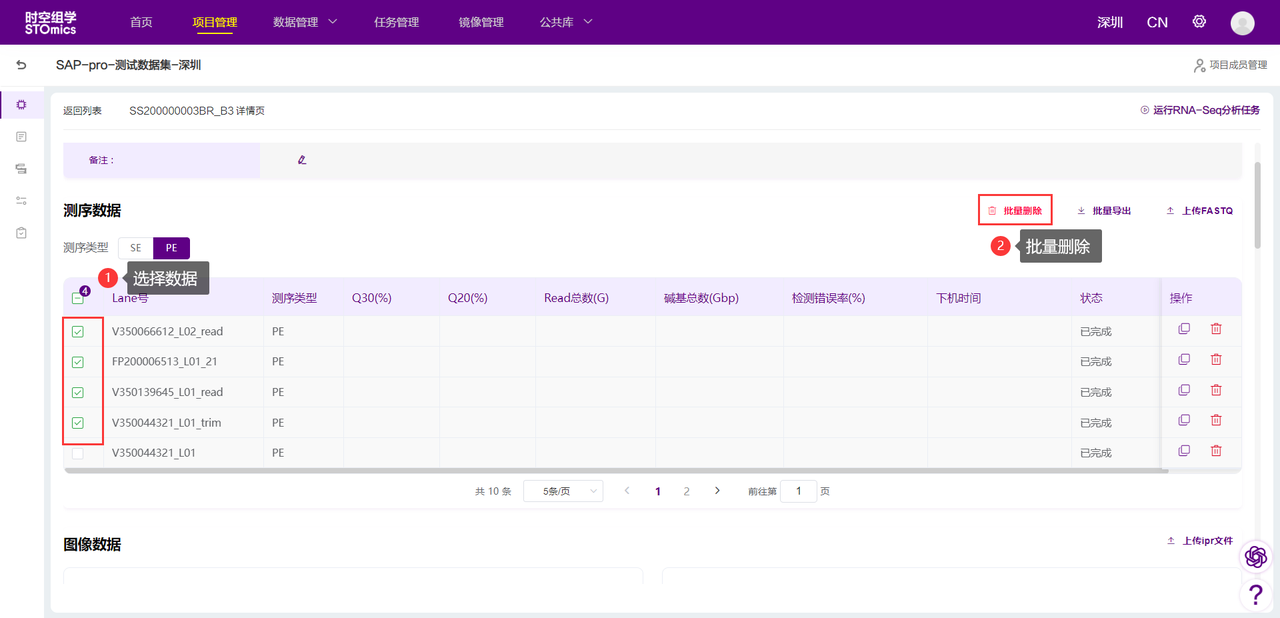Click 运行RNA-Seq分析任务 link
This screenshot has width=1280, height=618.
[x=1200, y=110]
